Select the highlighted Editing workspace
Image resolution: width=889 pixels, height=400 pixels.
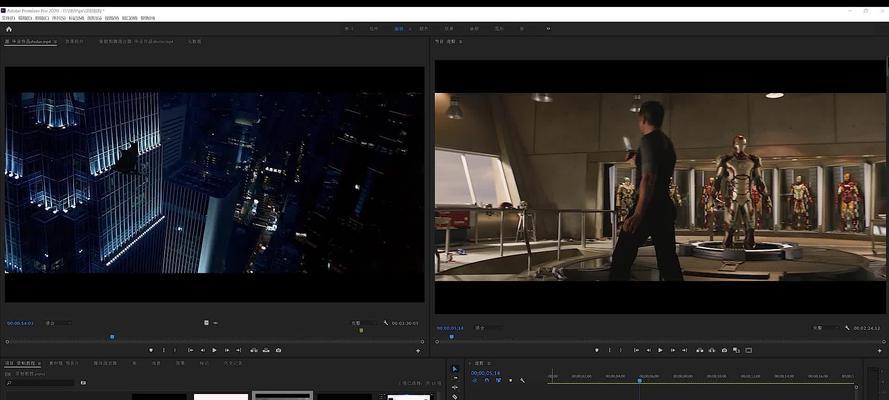(x=399, y=28)
